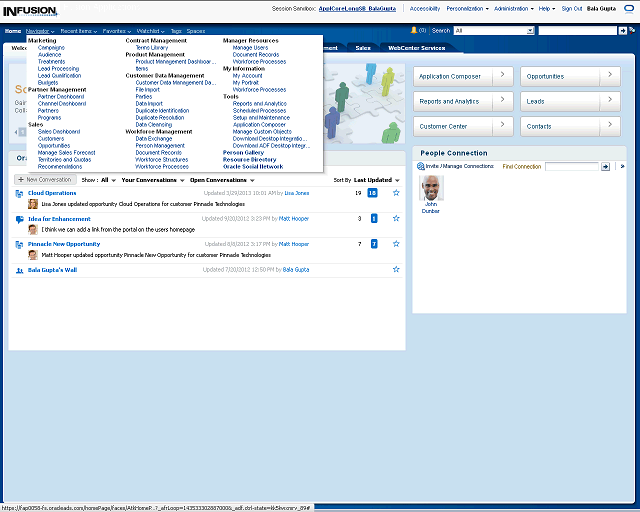
Task: Open Reports and Analytics in Navigator menu
Action: point(259,103)
